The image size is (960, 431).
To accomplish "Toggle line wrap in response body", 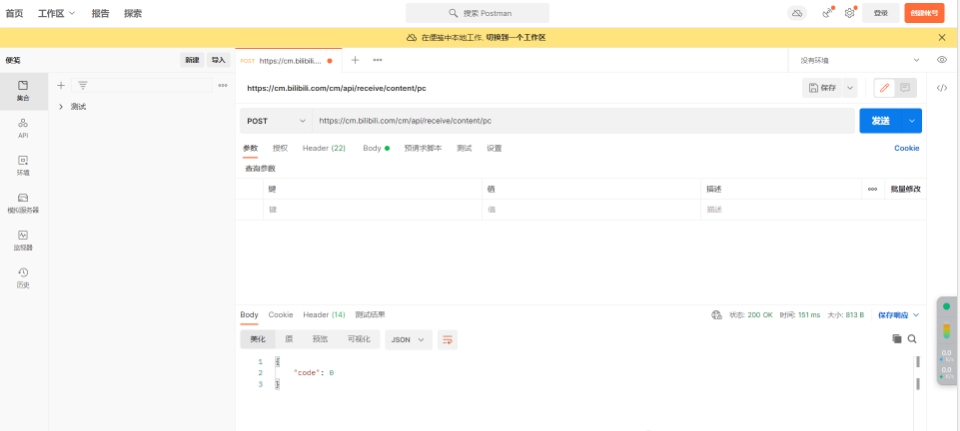I will pyautogui.click(x=448, y=340).
